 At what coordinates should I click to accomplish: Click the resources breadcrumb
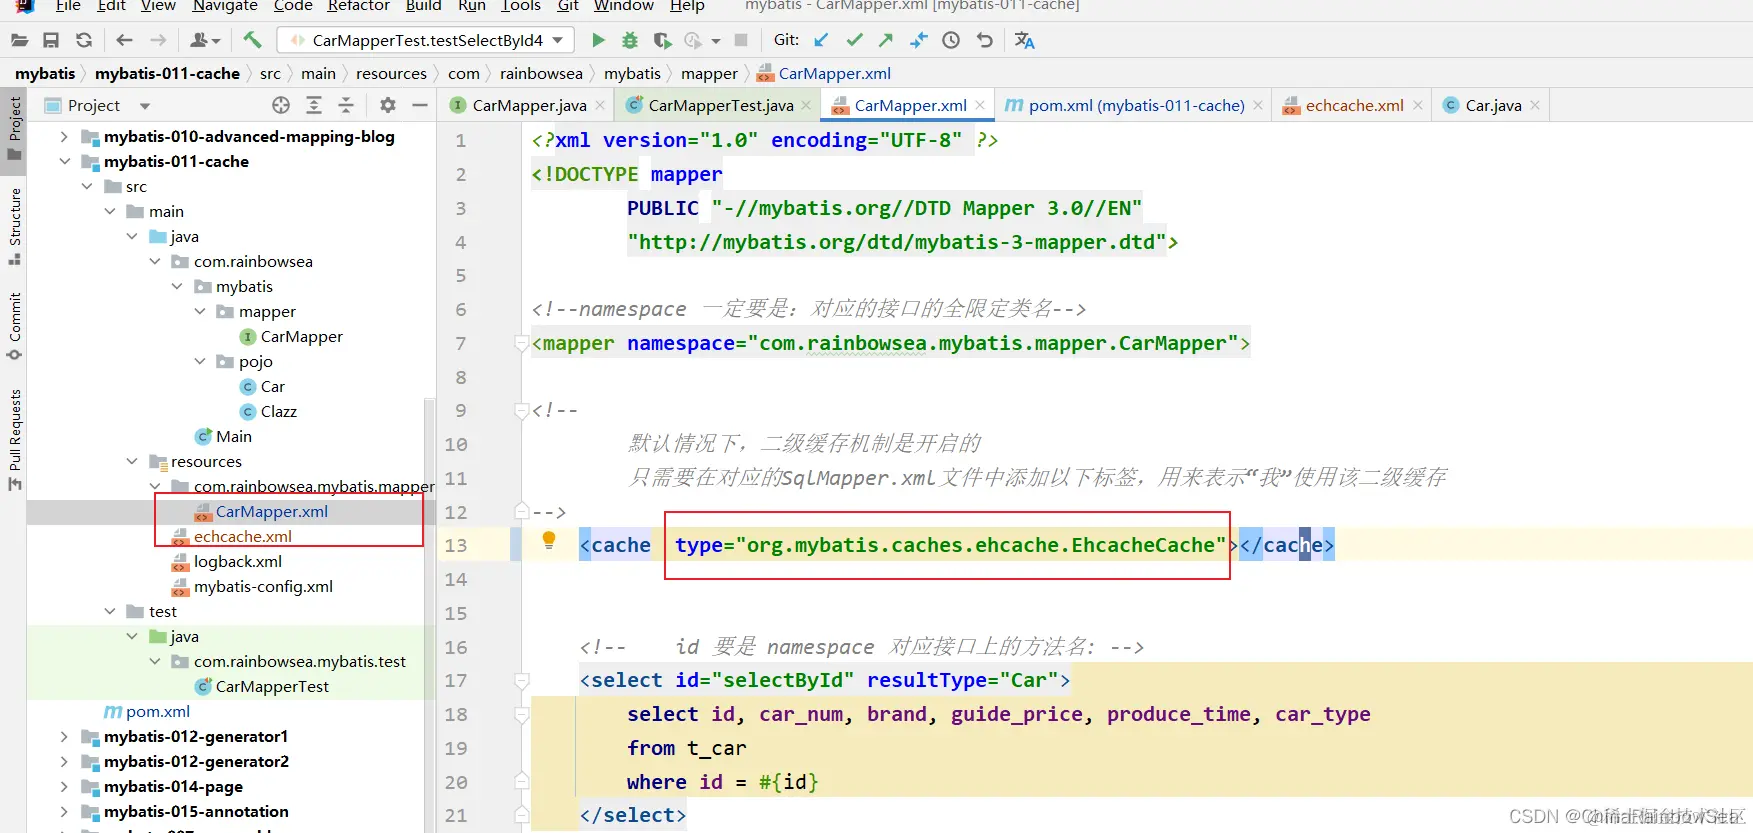point(391,73)
